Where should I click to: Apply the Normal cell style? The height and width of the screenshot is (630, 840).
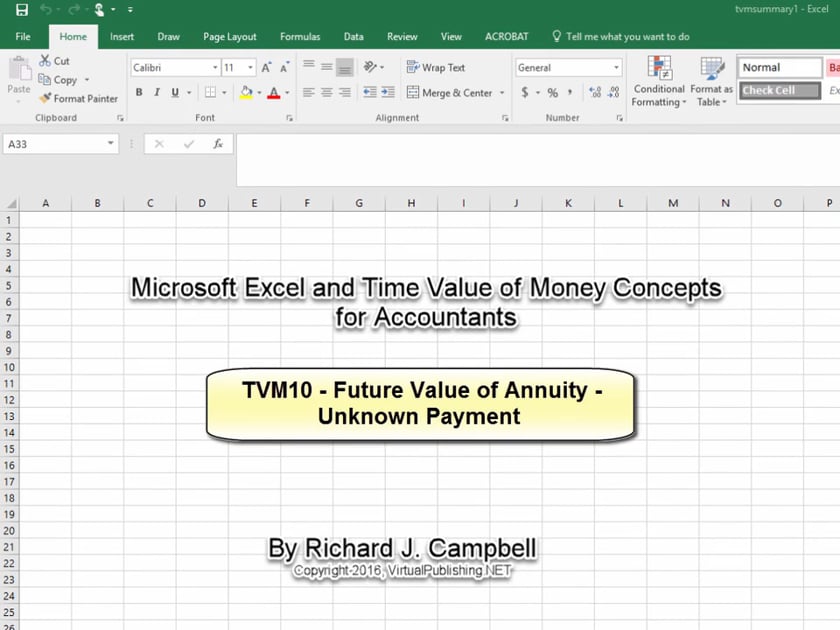point(779,68)
